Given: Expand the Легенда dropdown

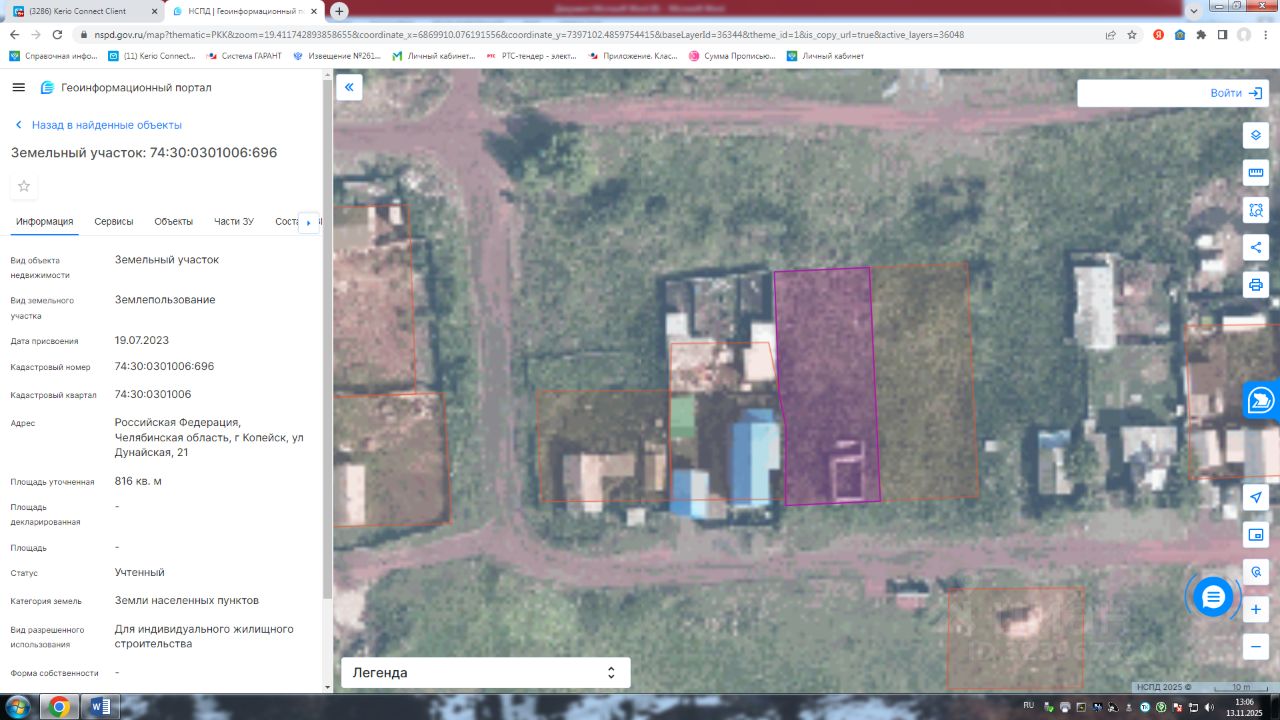Looking at the screenshot, I should [486, 673].
